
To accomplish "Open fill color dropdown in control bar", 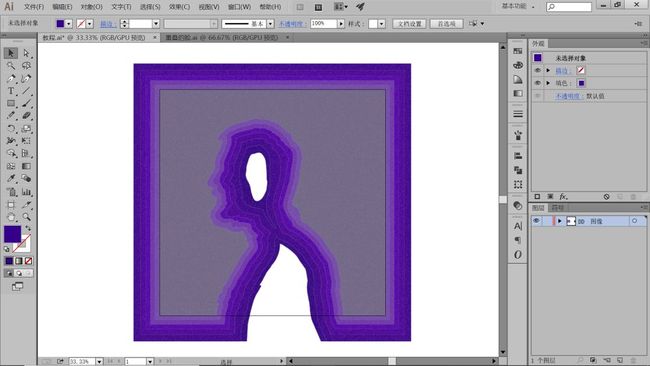I will click(69, 24).
